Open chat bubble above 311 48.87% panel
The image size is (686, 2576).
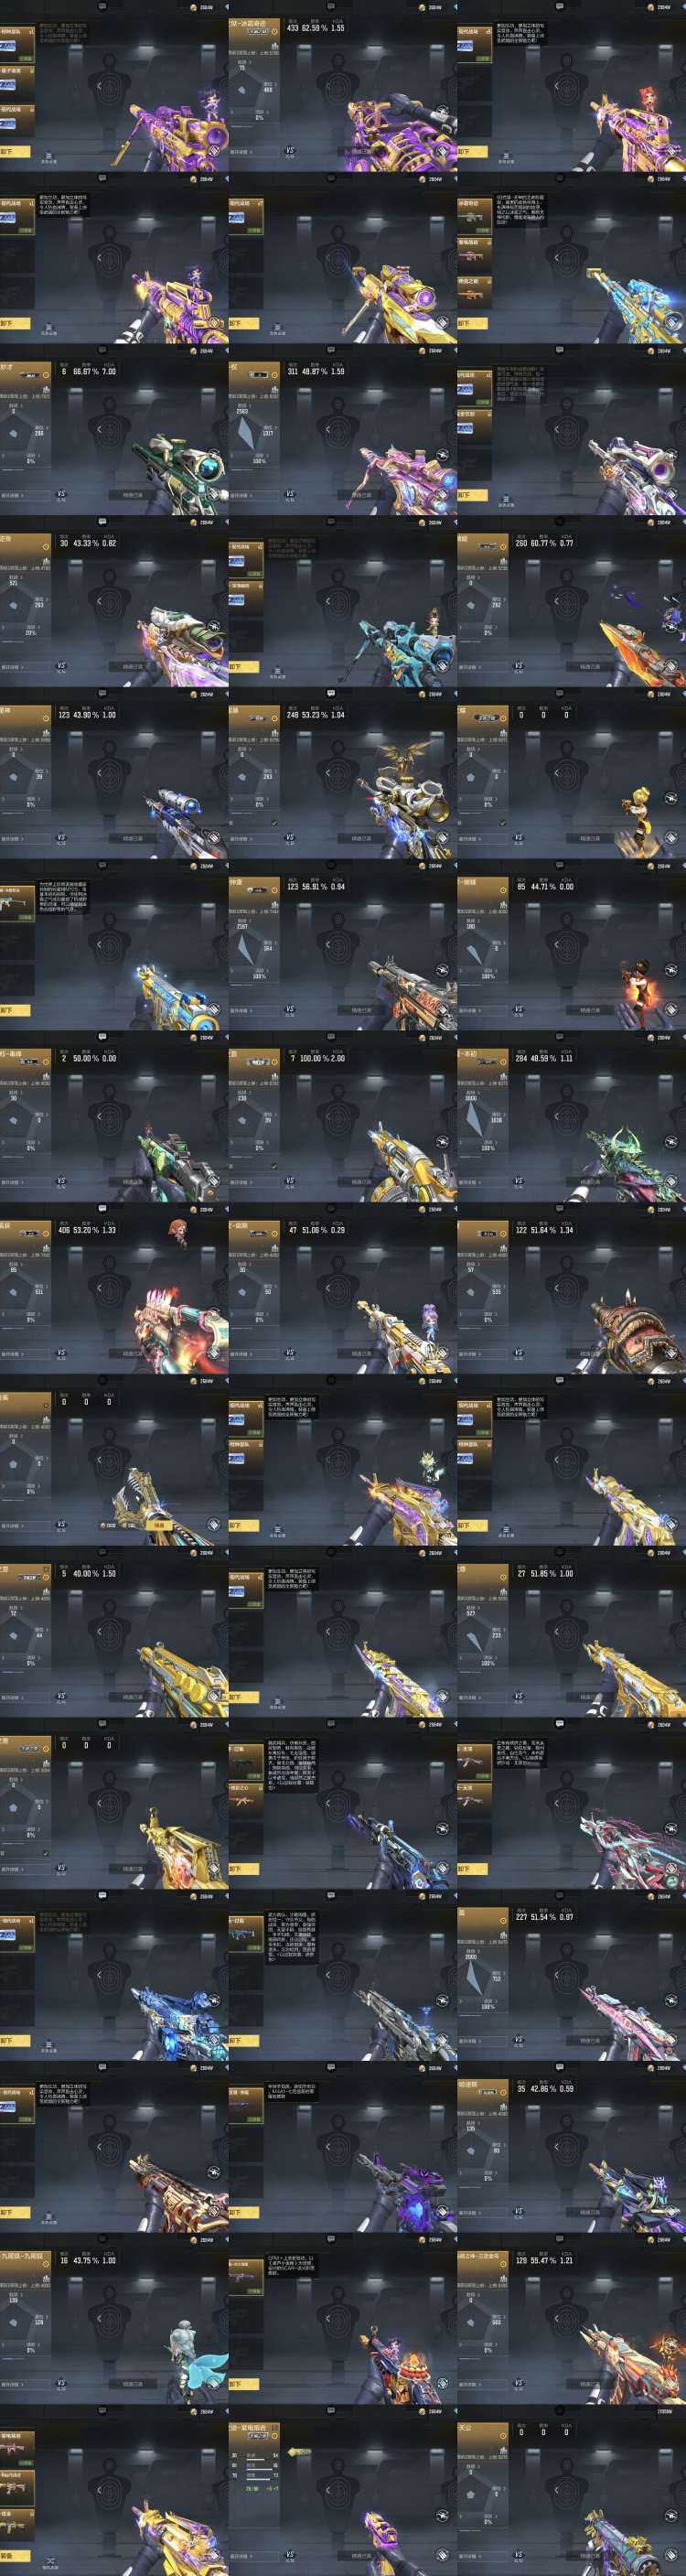[x=331, y=350]
